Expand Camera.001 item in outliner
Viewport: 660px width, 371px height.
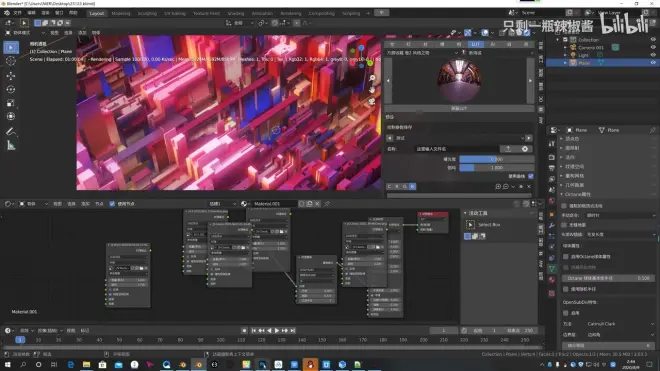pyautogui.click(x=565, y=48)
